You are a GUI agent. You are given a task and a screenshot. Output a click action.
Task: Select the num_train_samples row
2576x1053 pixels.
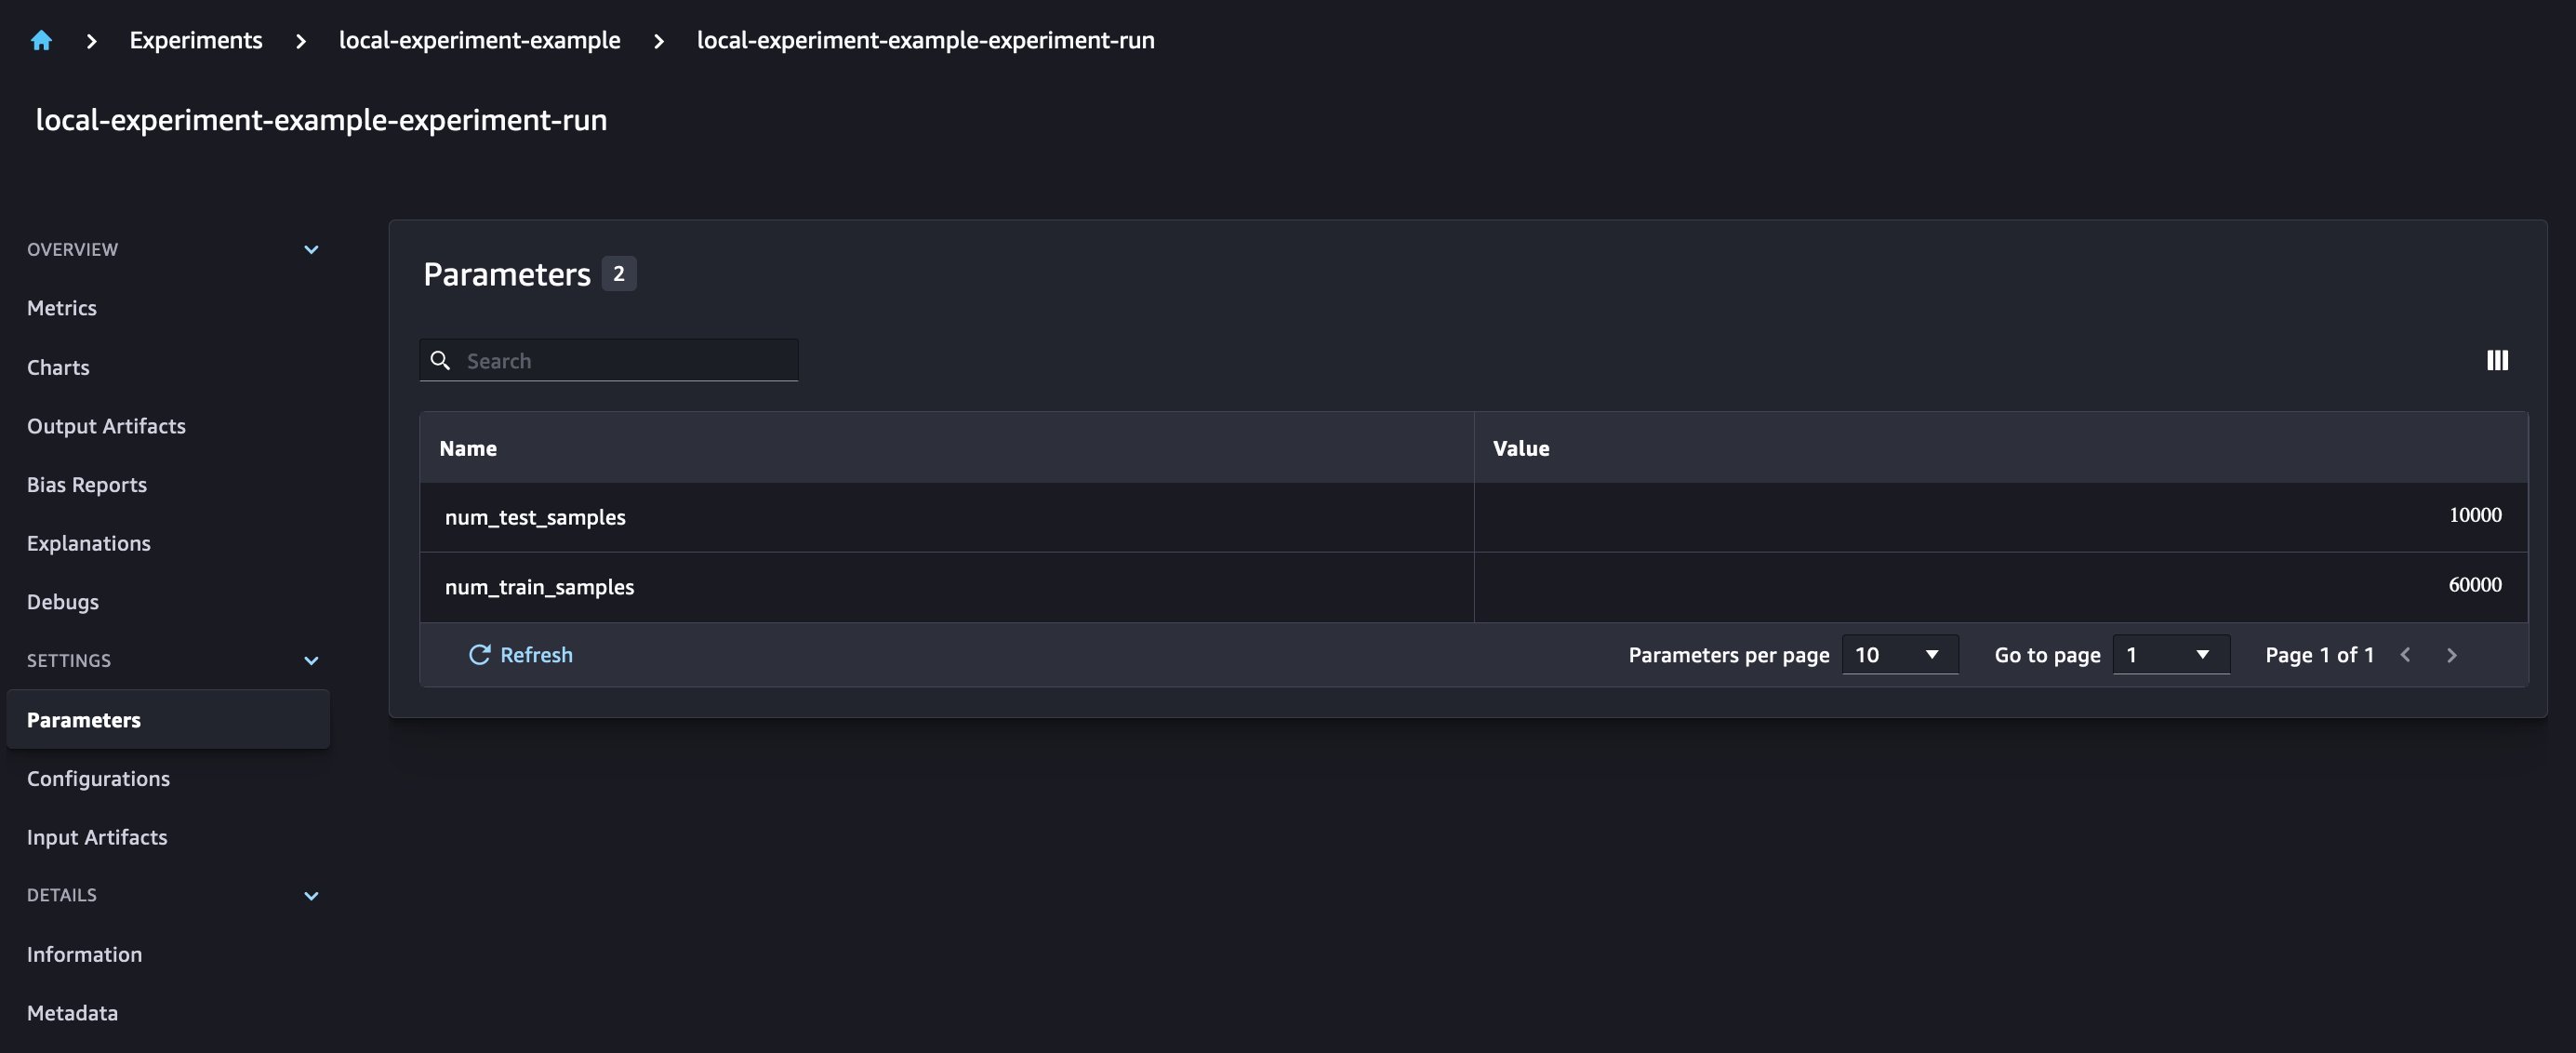click(x=540, y=587)
